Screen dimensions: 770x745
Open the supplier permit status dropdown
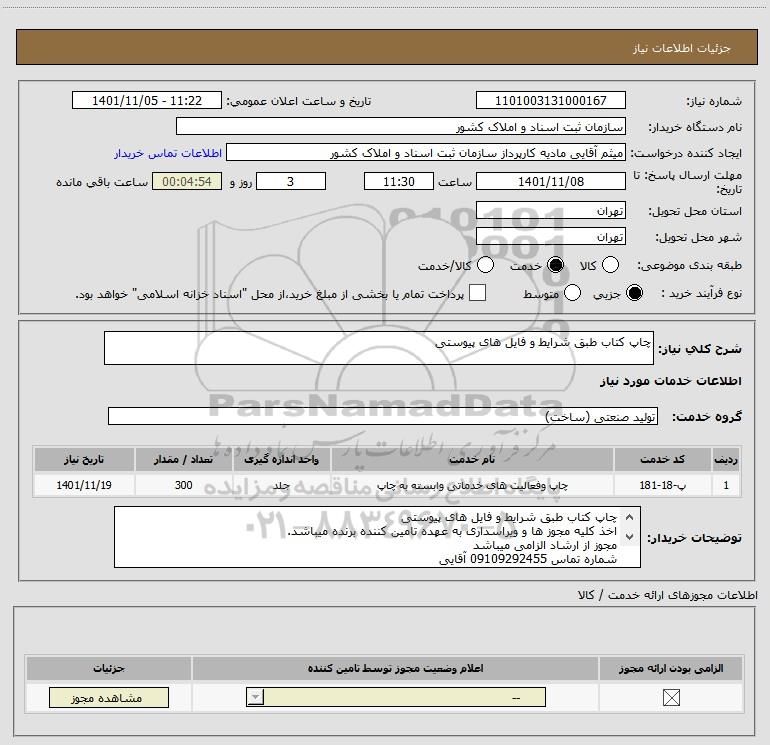tap(395, 697)
